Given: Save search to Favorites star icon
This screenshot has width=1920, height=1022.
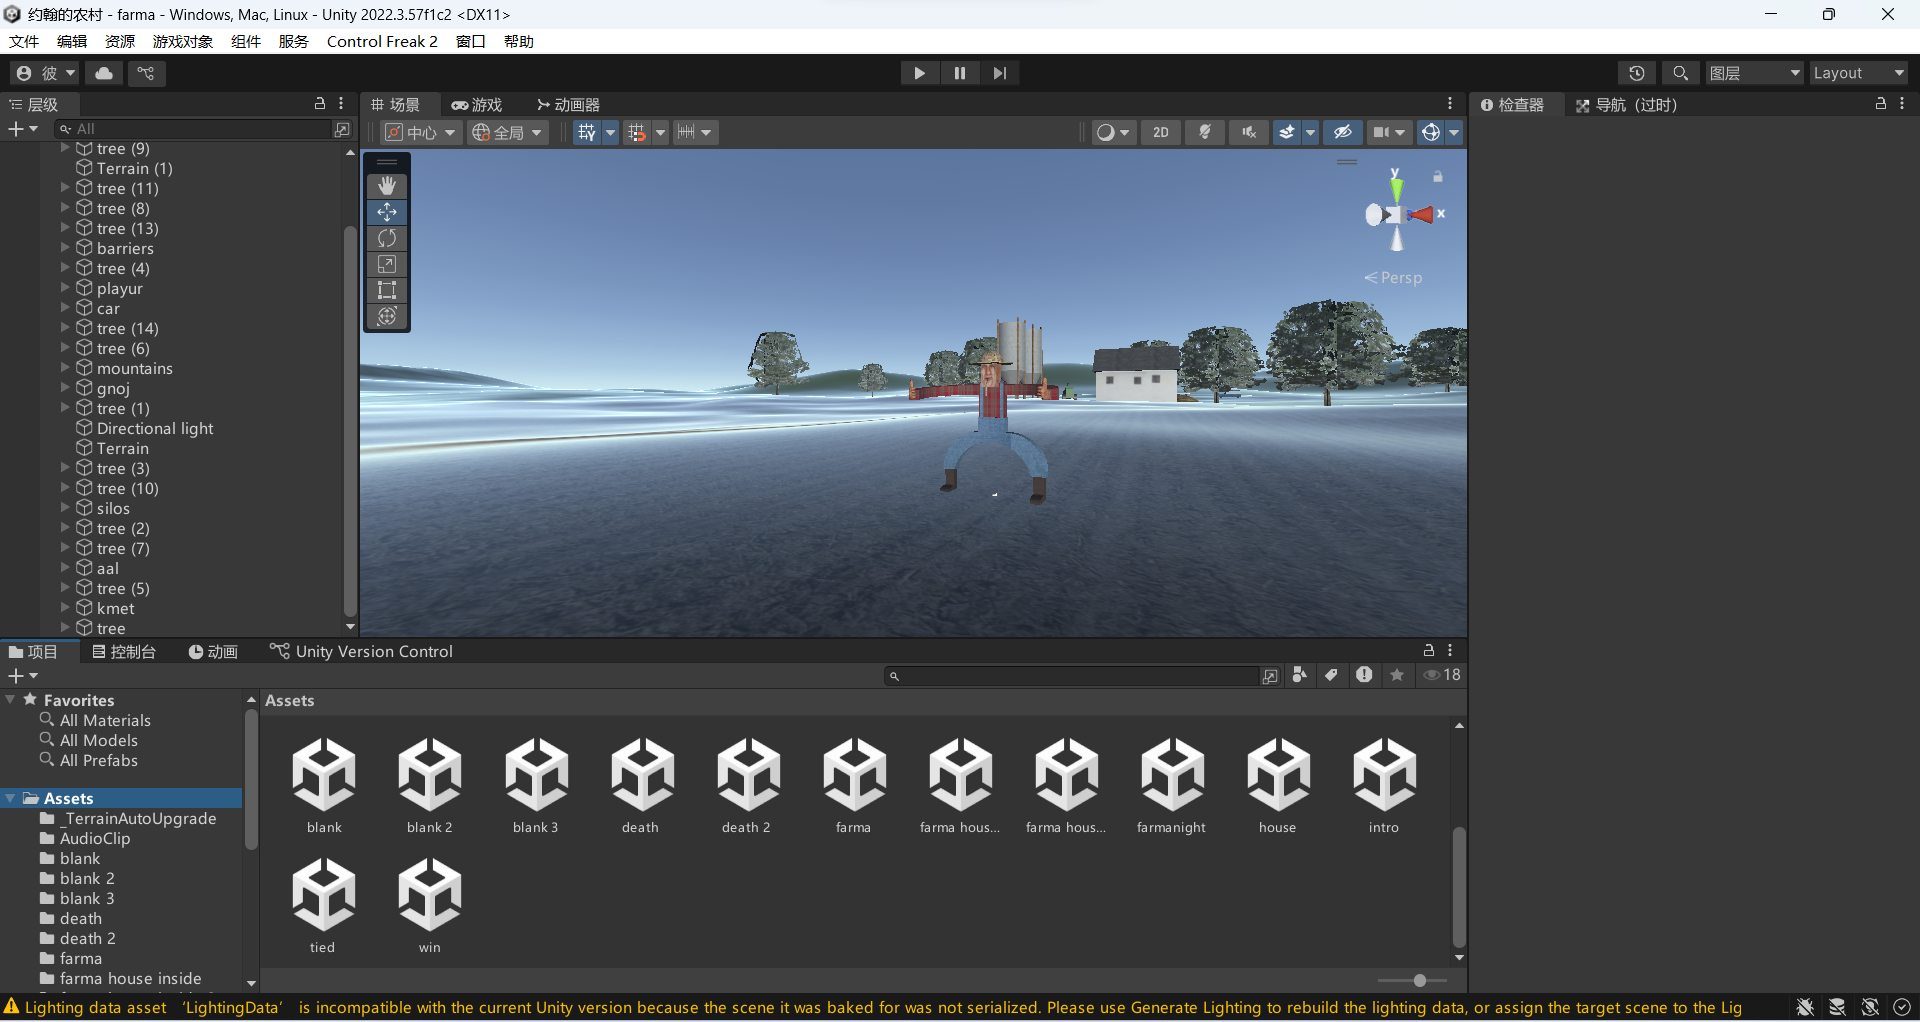Looking at the screenshot, I should pyautogui.click(x=1397, y=675).
